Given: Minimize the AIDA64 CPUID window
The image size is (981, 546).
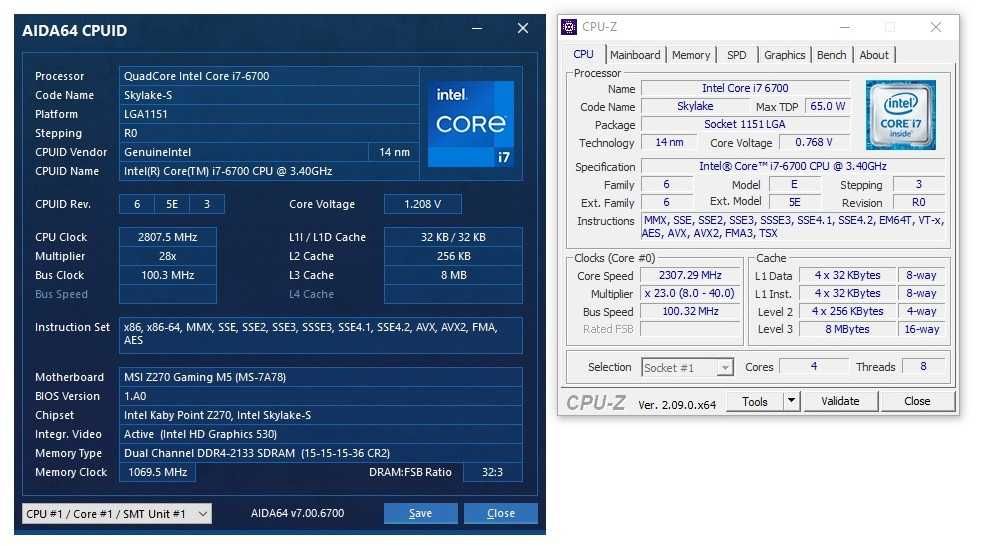Looking at the screenshot, I should point(477,29).
